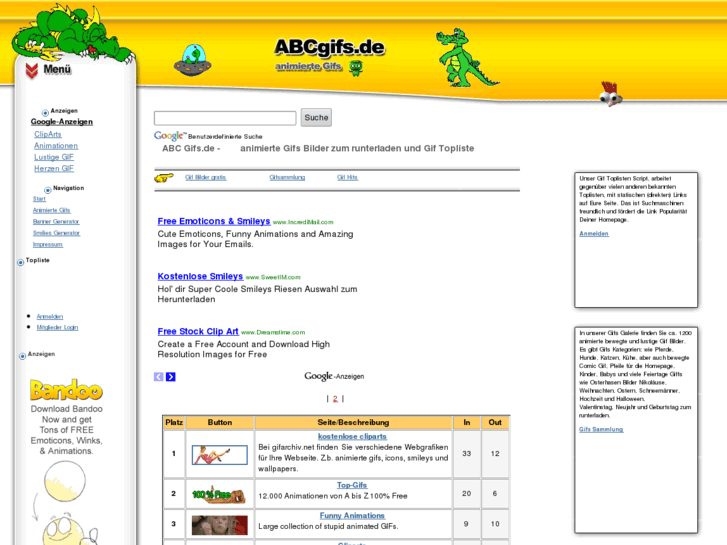The width and height of the screenshot is (727, 545).
Task: Open the Free Stock Clip Art ad
Action: tap(198, 331)
